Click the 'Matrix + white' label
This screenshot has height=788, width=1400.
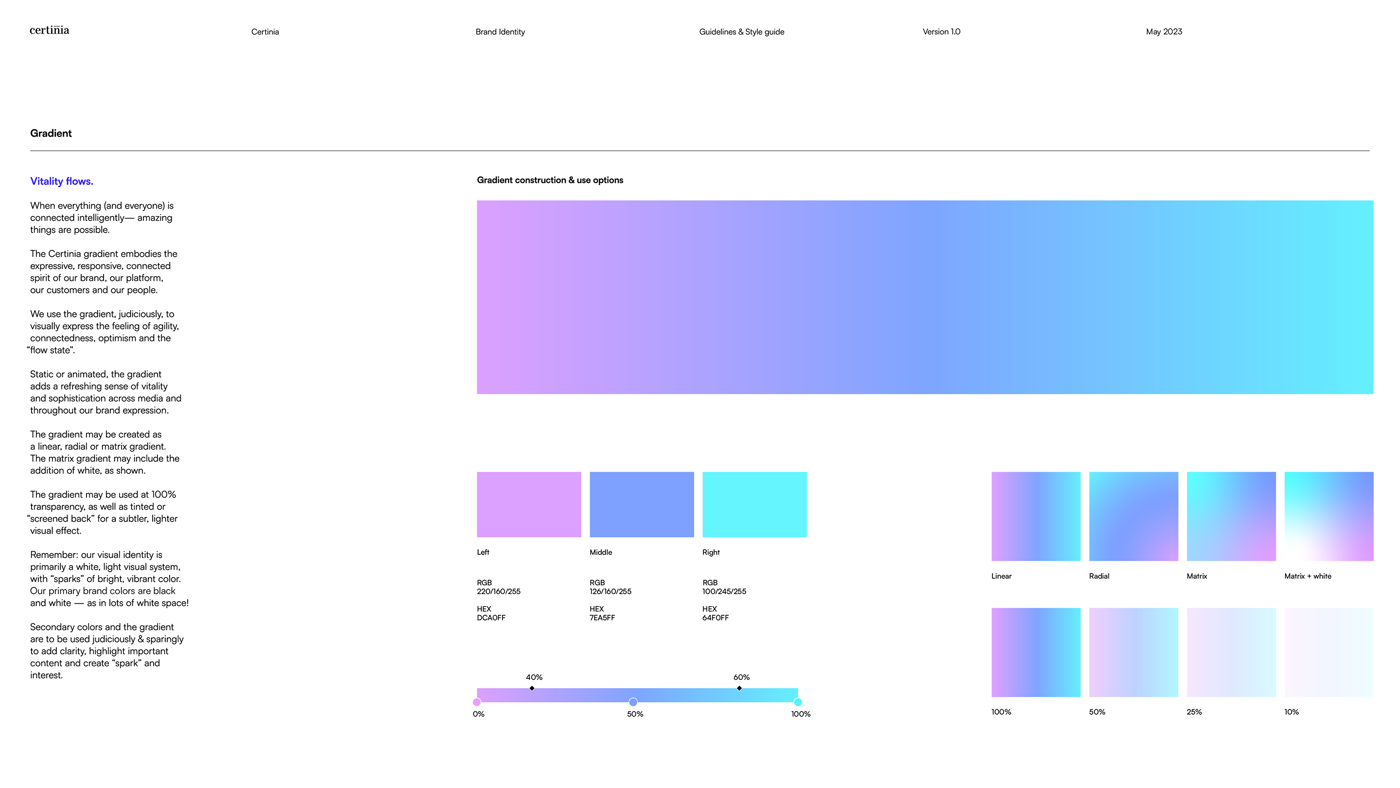tap(1308, 576)
